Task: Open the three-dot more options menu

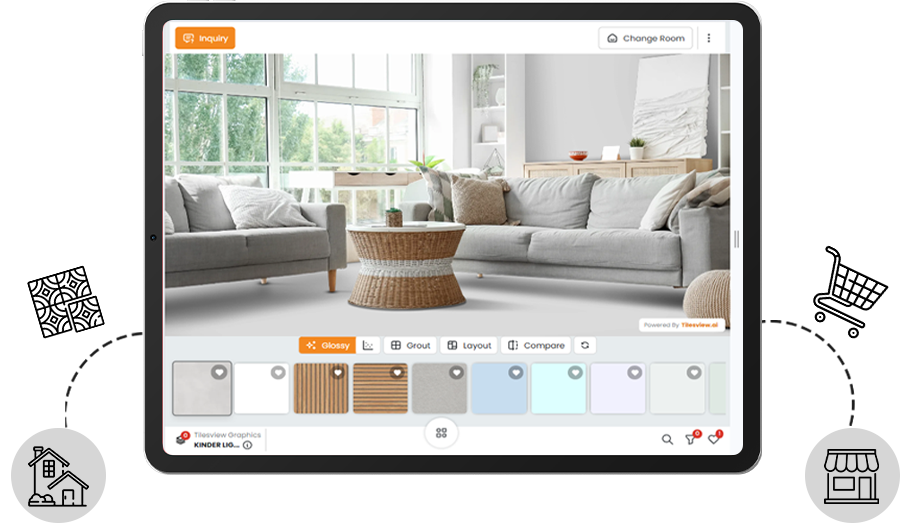Action: (x=709, y=38)
